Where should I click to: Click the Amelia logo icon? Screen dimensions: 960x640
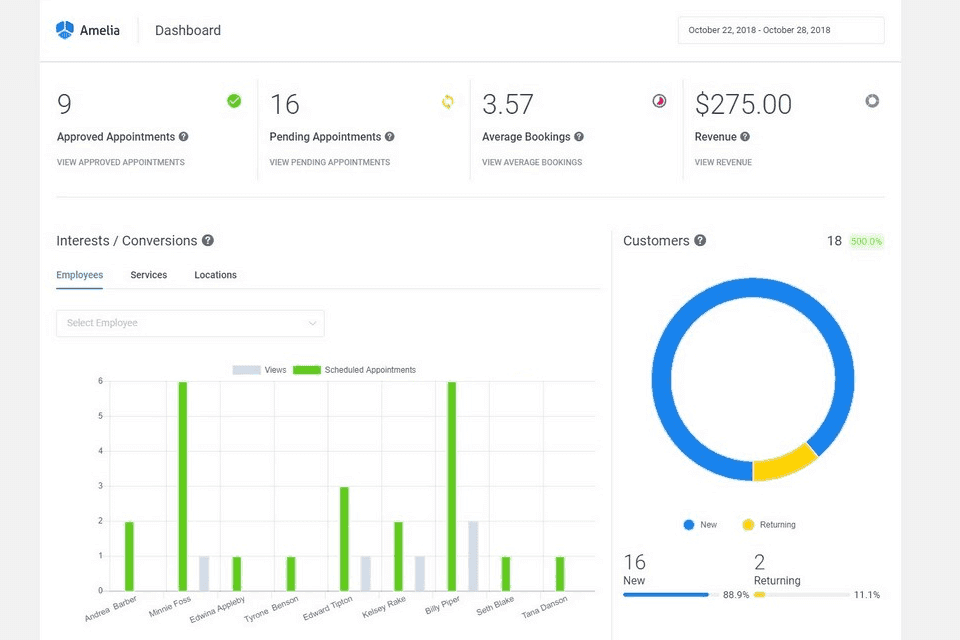click(x=64, y=30)
